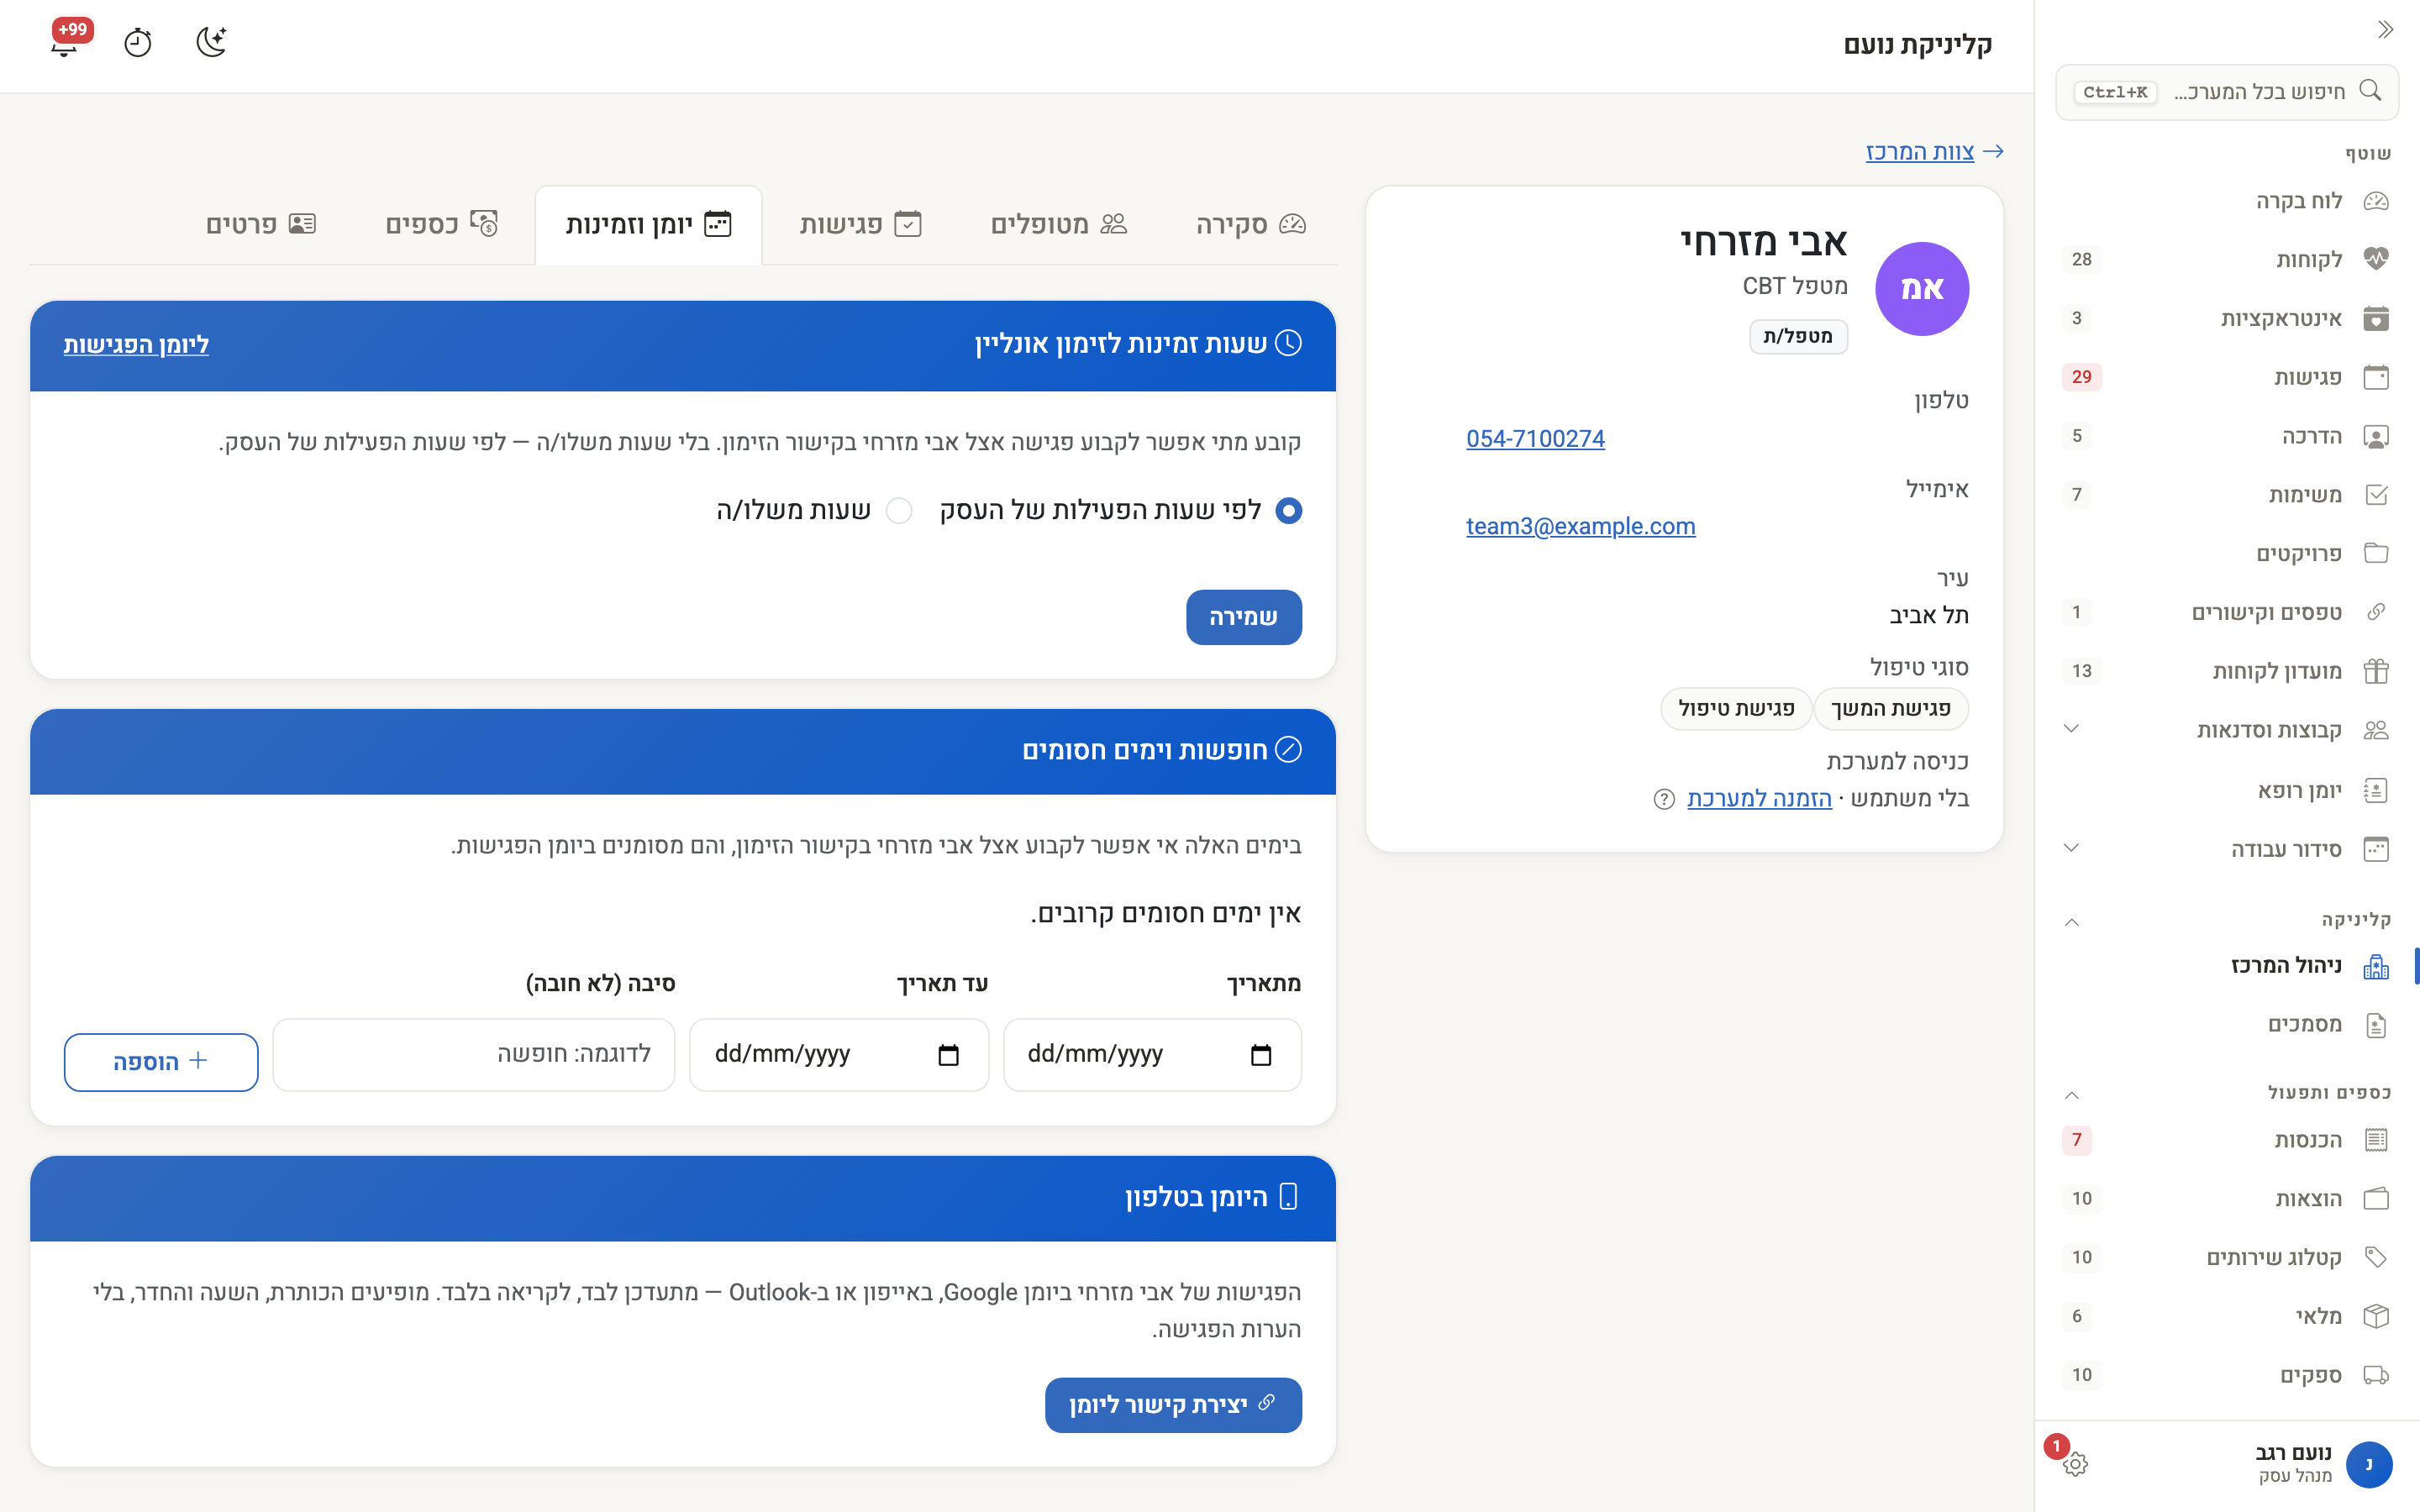Switch to the כספים tab
The height and width of the screenshot is (1512, 2420).
click(441, 225)
